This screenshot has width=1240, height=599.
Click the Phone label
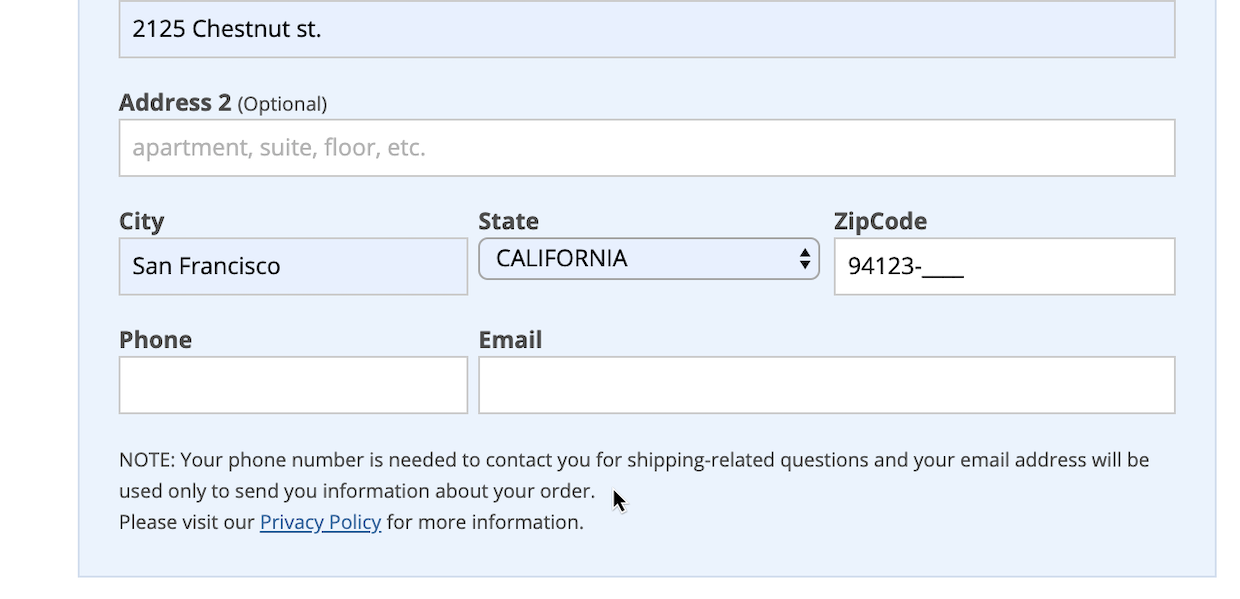tap(155, 339)
